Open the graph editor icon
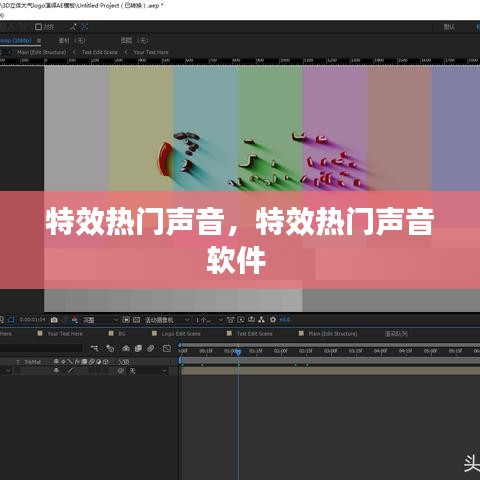Screen dimensions: 480x480 click(x=167, y=348)
